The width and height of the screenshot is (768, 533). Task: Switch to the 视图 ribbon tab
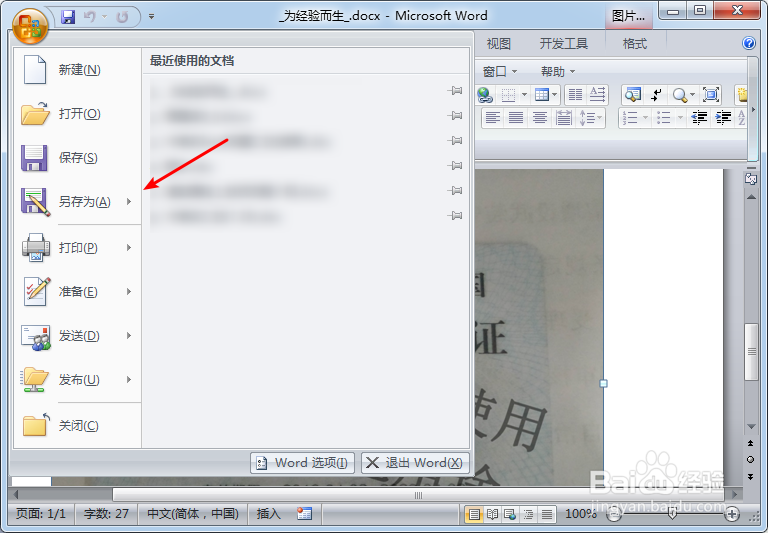499,44
